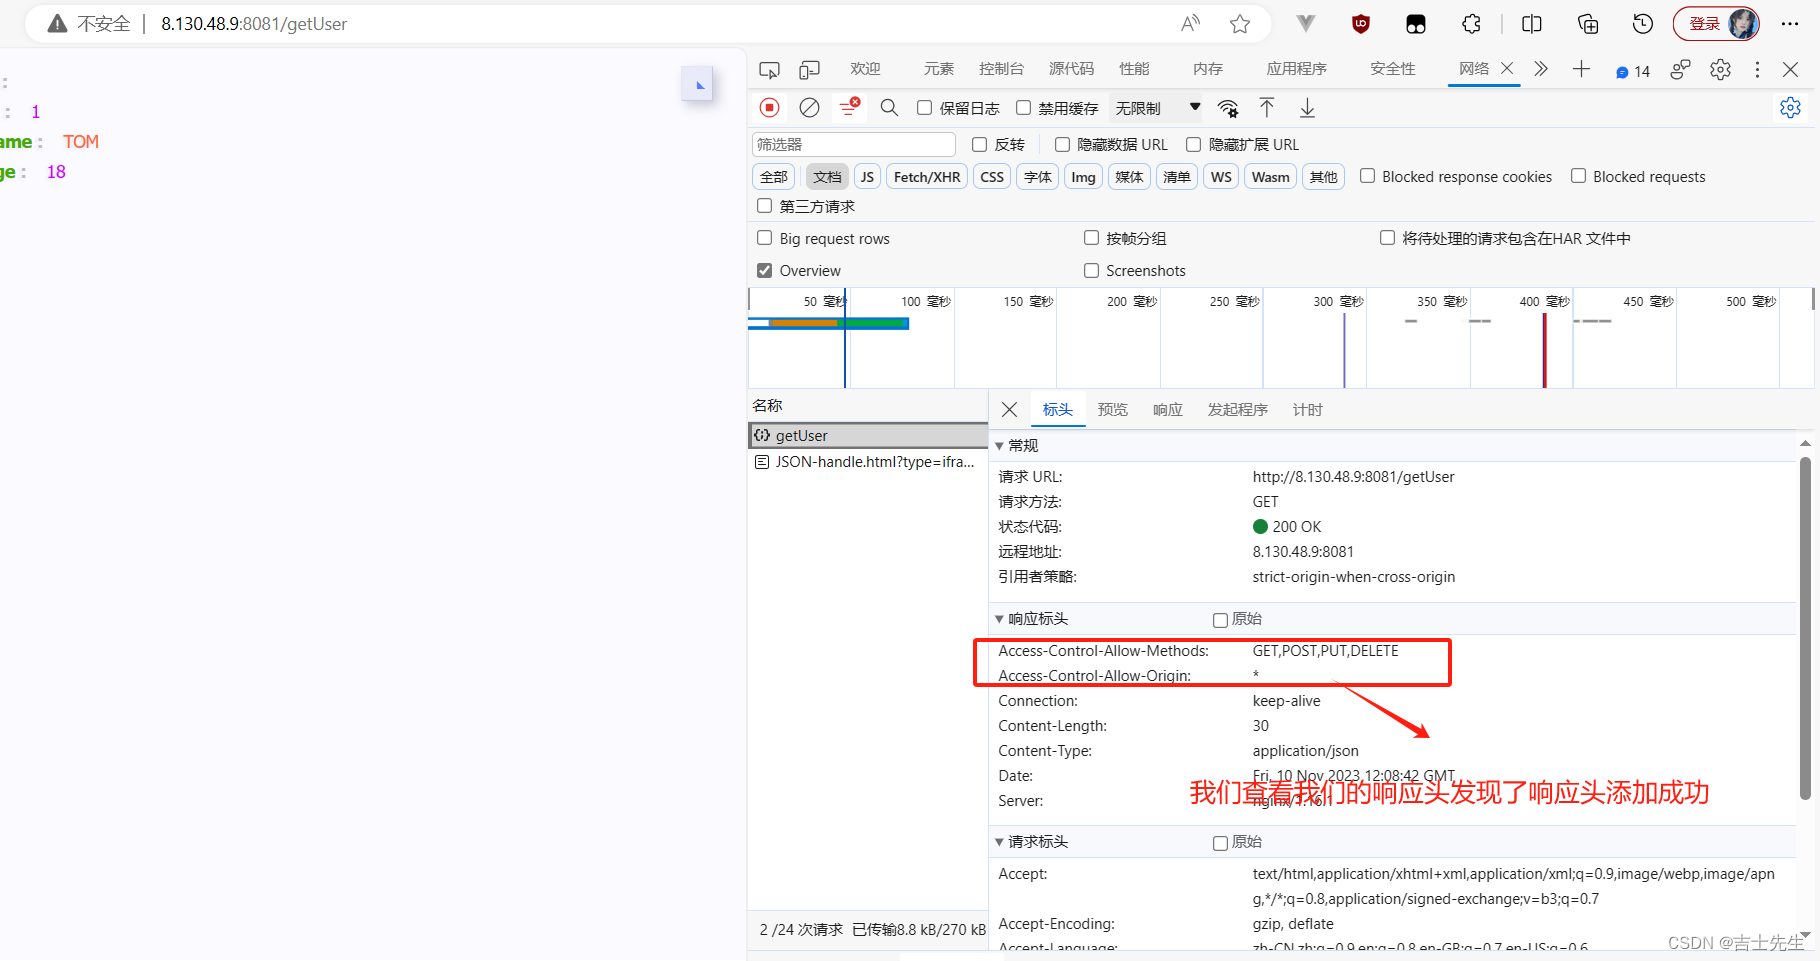Click the read aloud icon in address bar
The height and width of the screenshot is (961, 1820).
(x=1190, y=24)
